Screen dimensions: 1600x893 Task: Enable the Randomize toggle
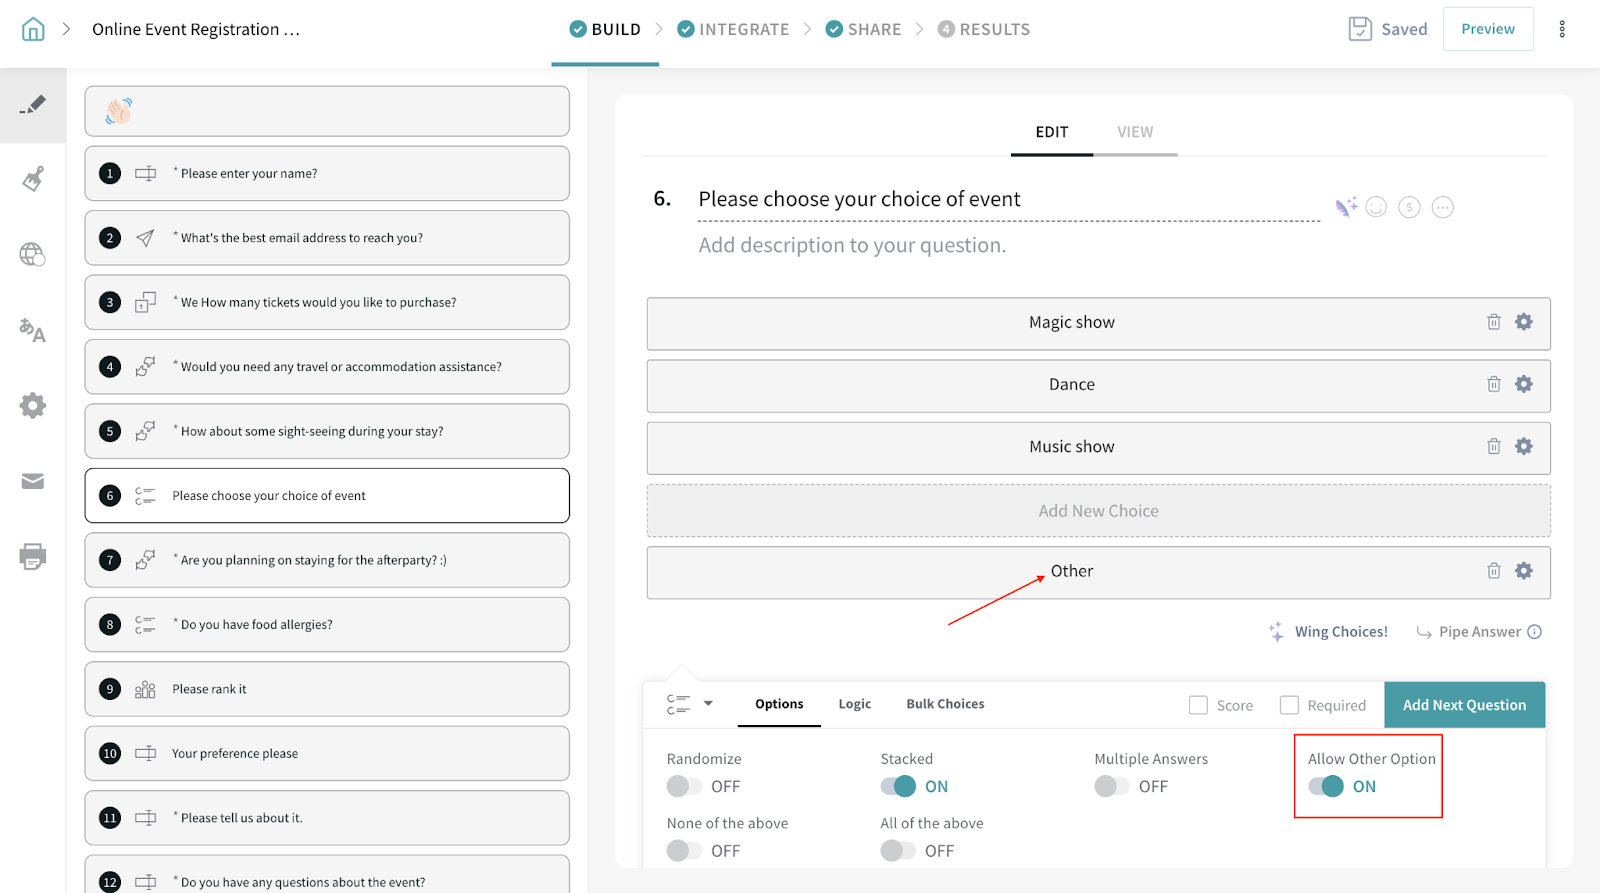pyautogui.click(x=685, y=786)
